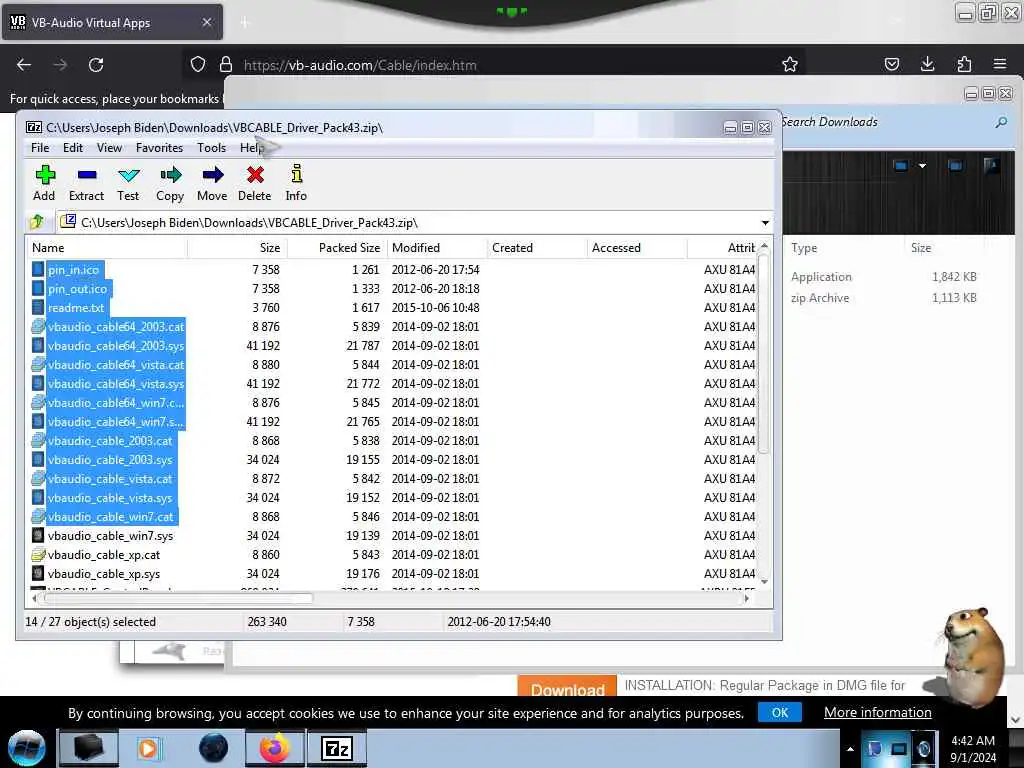The height and width of the screenshot is (768, 1024).
Task: Bookmark this page with the star icon
Action: click(790, 65)
